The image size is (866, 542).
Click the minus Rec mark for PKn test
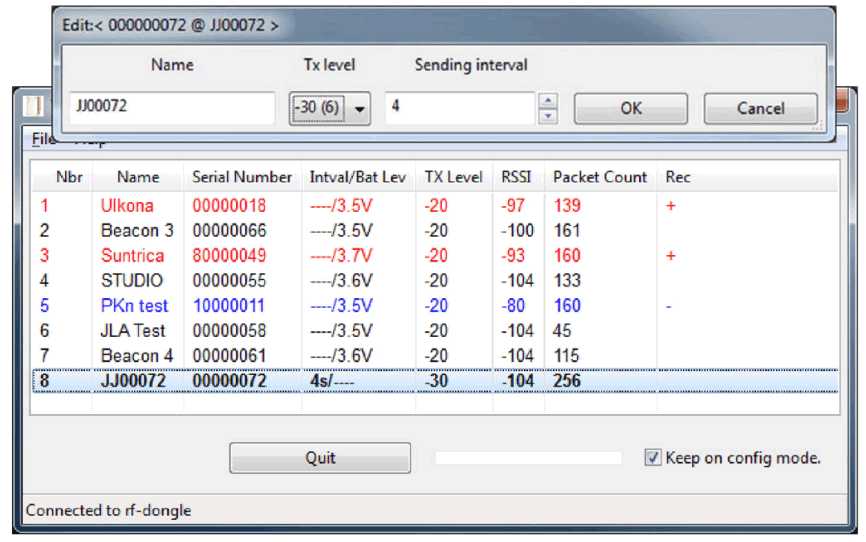(x=668, y=306)
